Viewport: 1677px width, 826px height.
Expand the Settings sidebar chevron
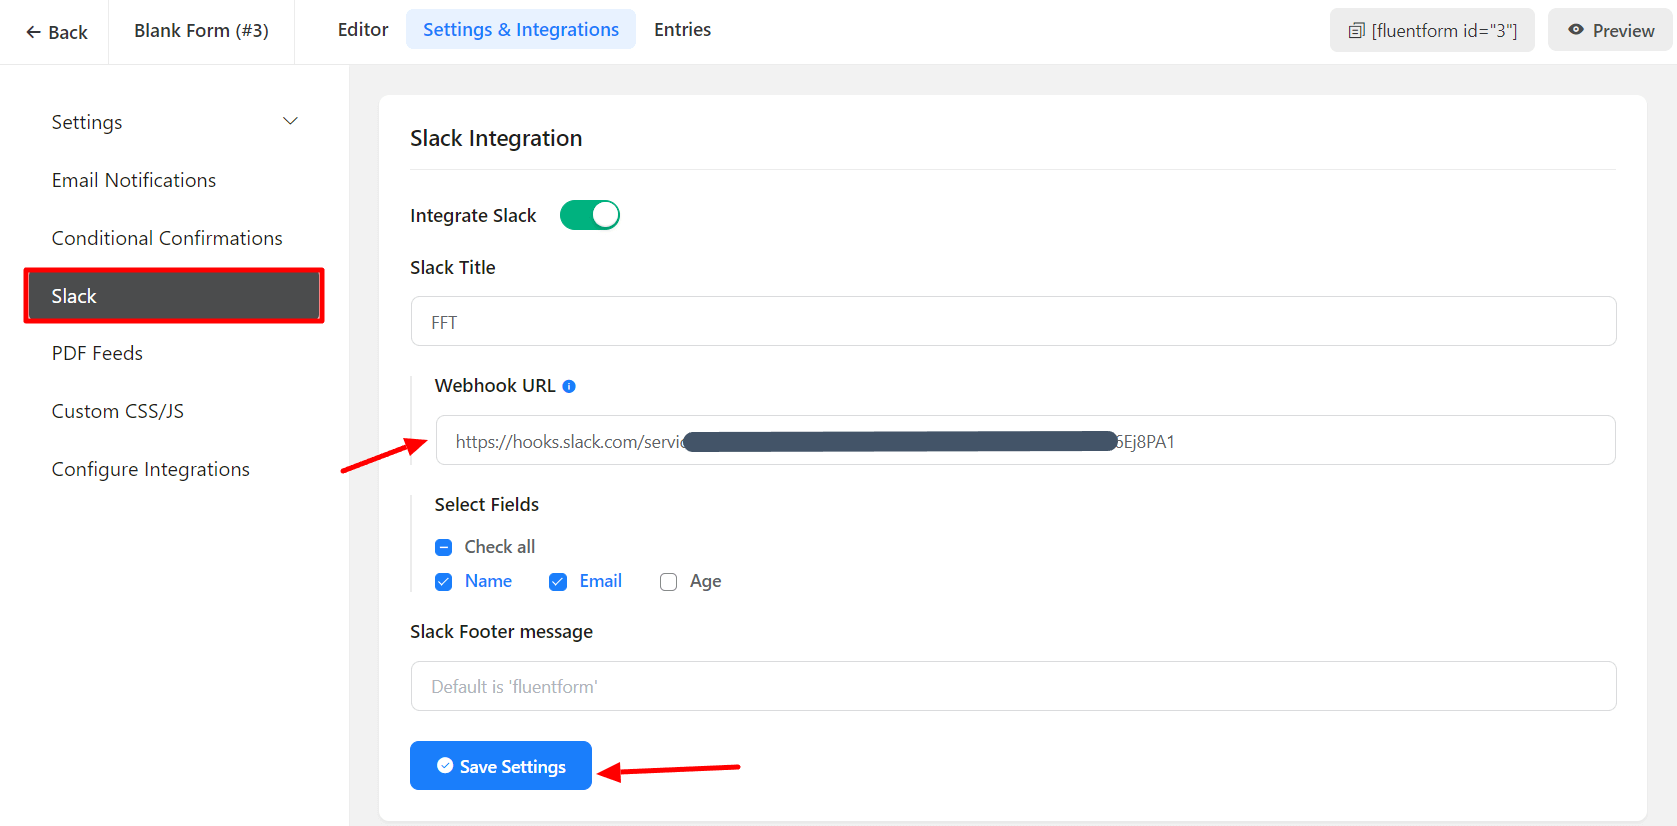290,121
